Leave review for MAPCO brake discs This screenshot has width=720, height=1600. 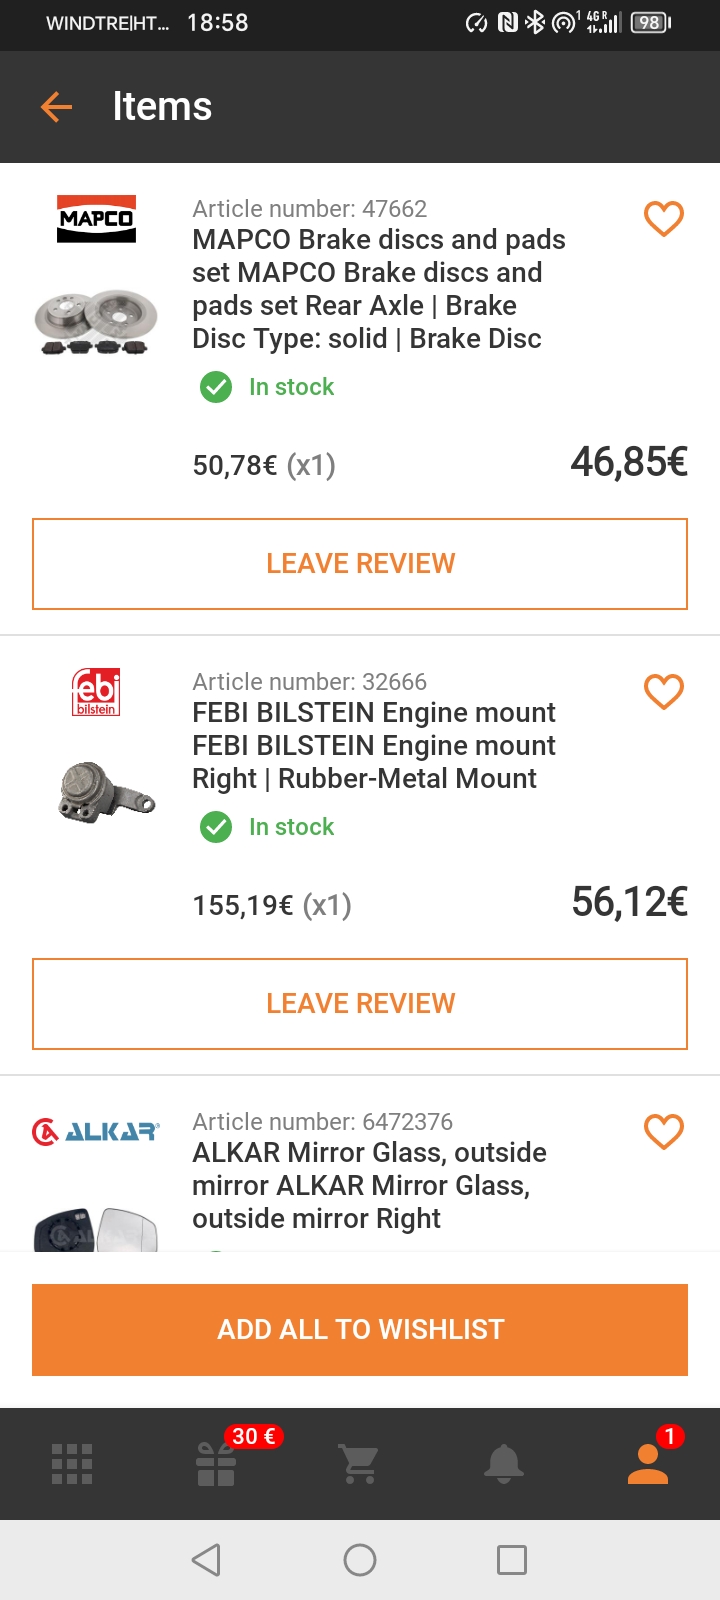point(360,564)
